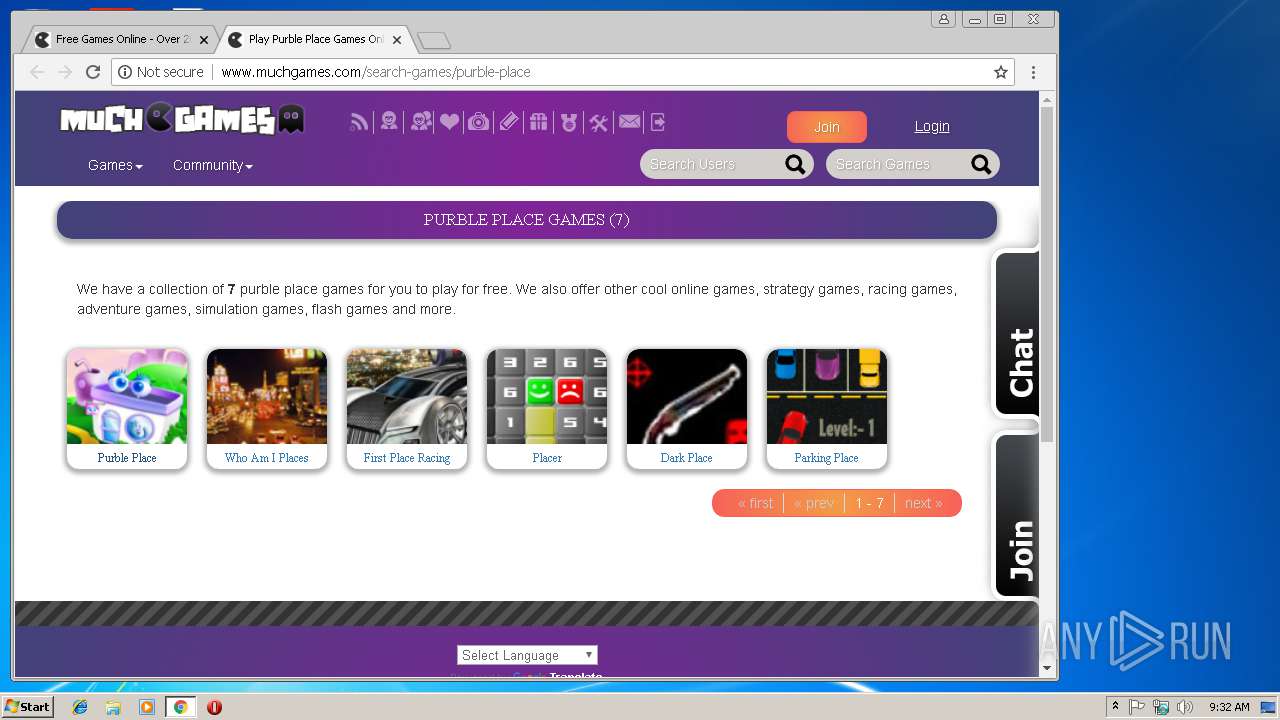Expand the Games dropdown menu
Viewport: 1280px width, 720px height.
click(x=115, y=165)
